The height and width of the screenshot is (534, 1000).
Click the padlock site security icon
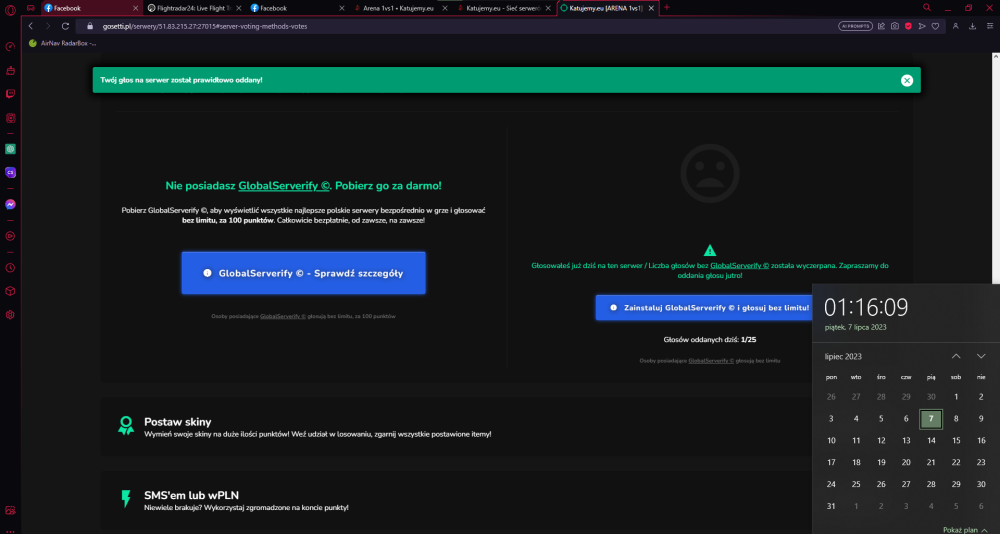(x=89, y=26)
